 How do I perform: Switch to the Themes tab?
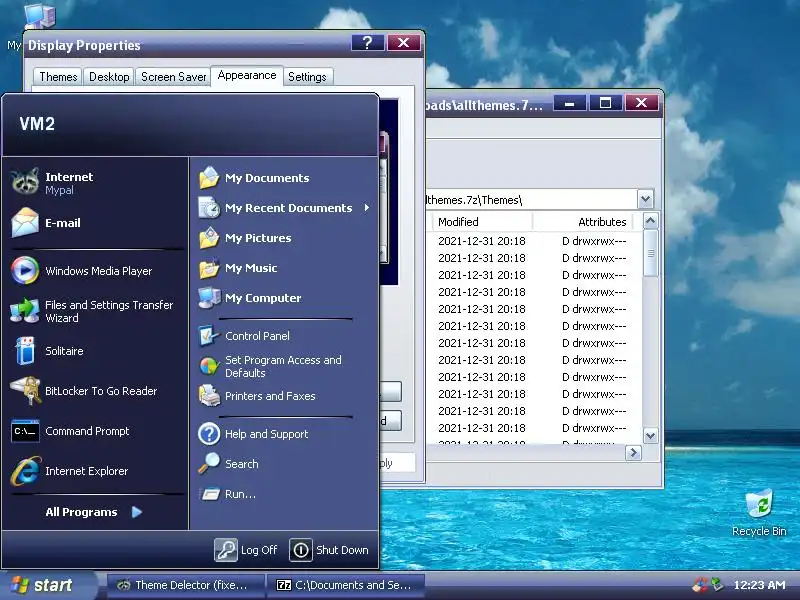58,77
